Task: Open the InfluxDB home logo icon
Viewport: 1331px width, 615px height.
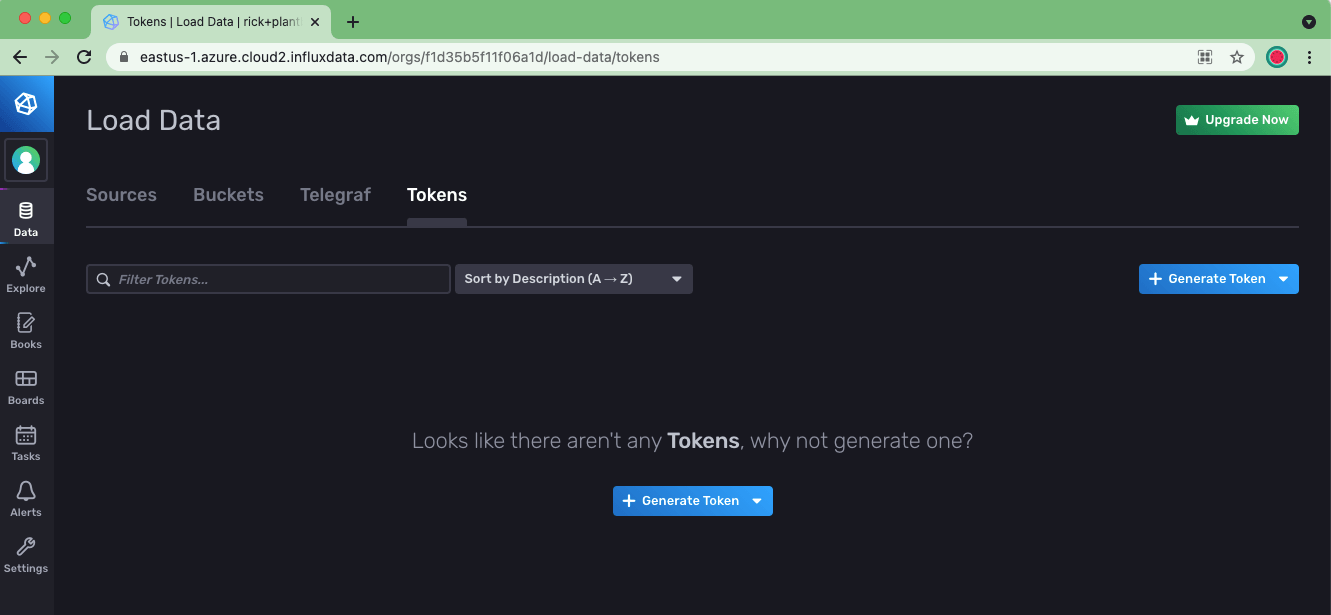Action: (x=26, y=103)
